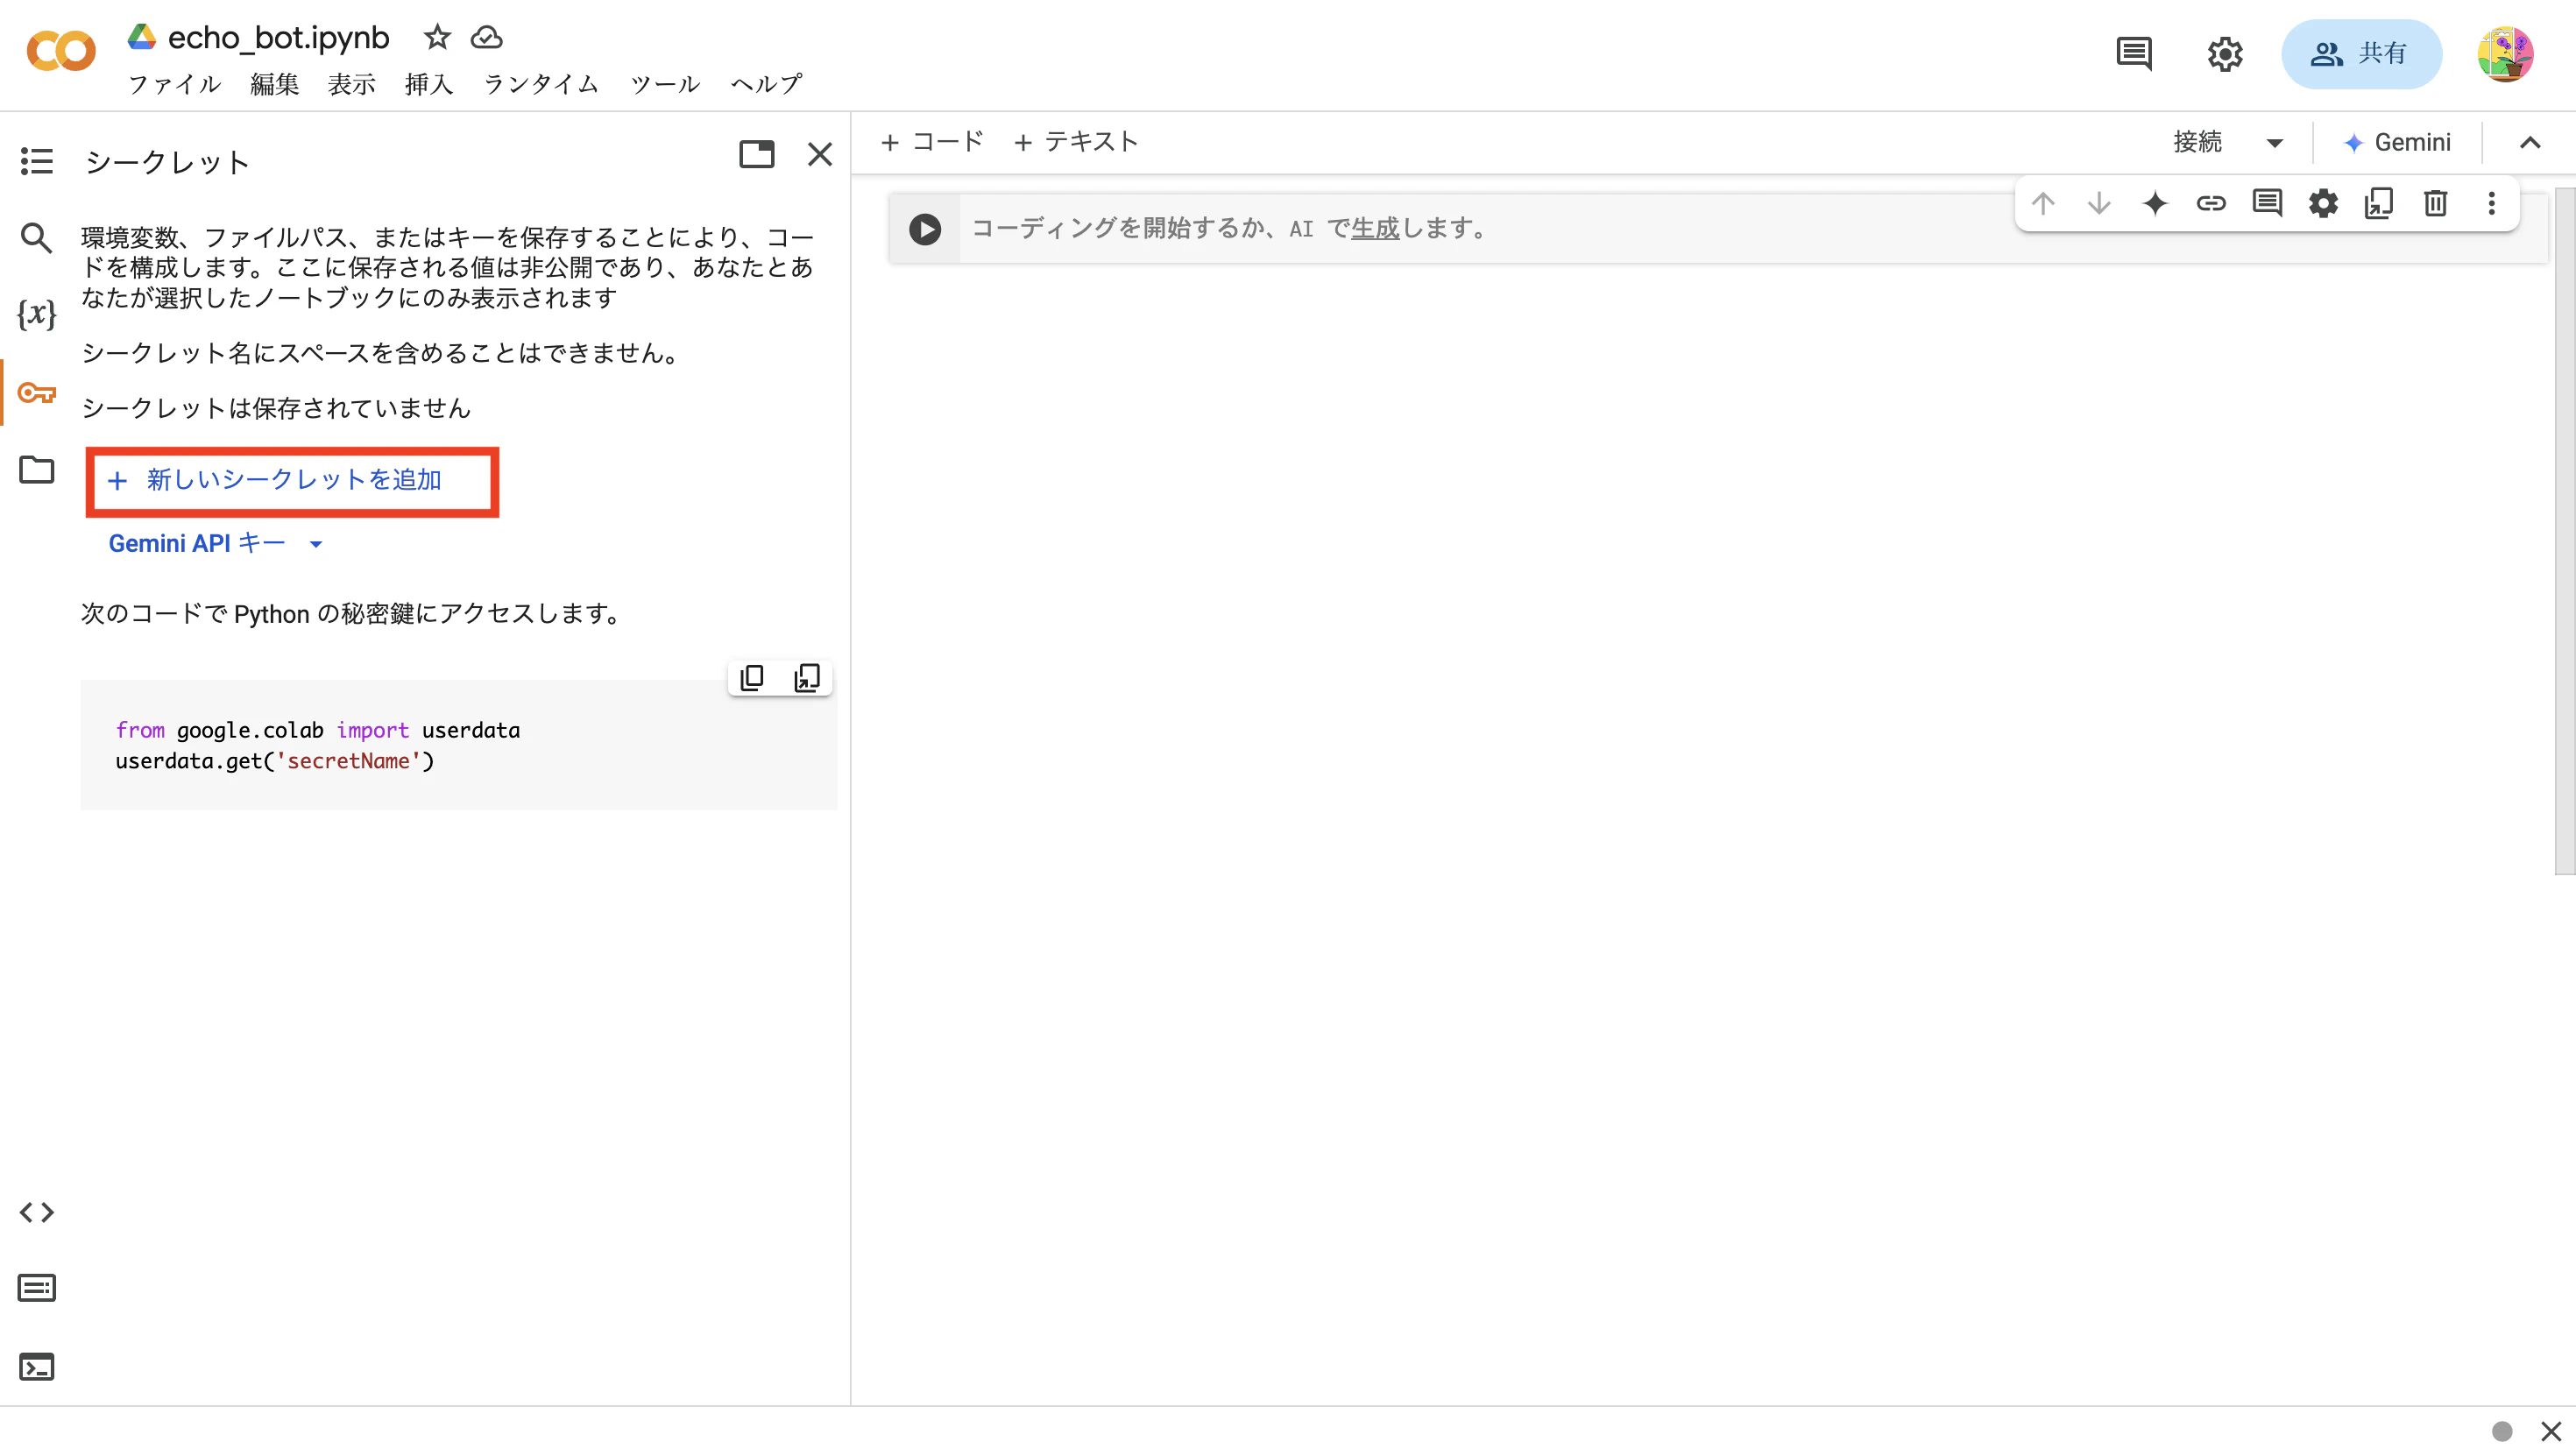Viewport: 2576px width, 1456px height.
Task: Open the Colab logo home
Action: [61, 52]
